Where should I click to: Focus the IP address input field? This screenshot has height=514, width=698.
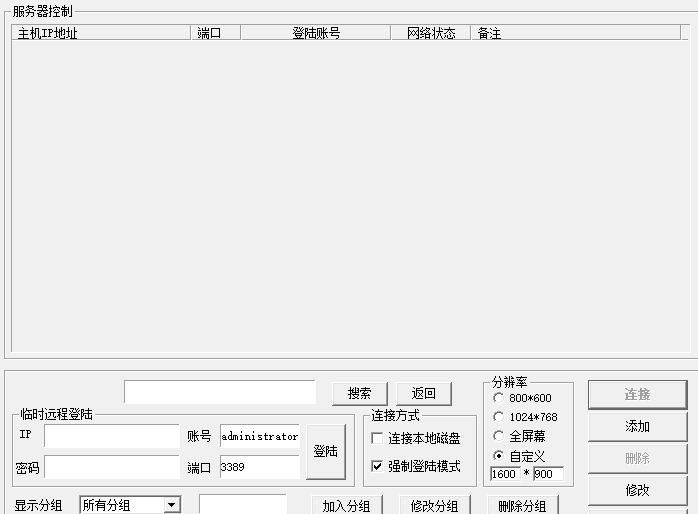[111, 436]
